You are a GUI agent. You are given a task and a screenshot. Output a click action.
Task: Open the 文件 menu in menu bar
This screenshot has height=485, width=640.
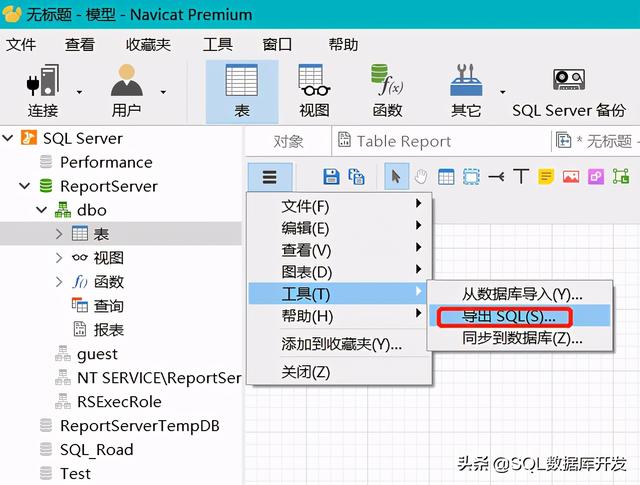click(21, 44)
